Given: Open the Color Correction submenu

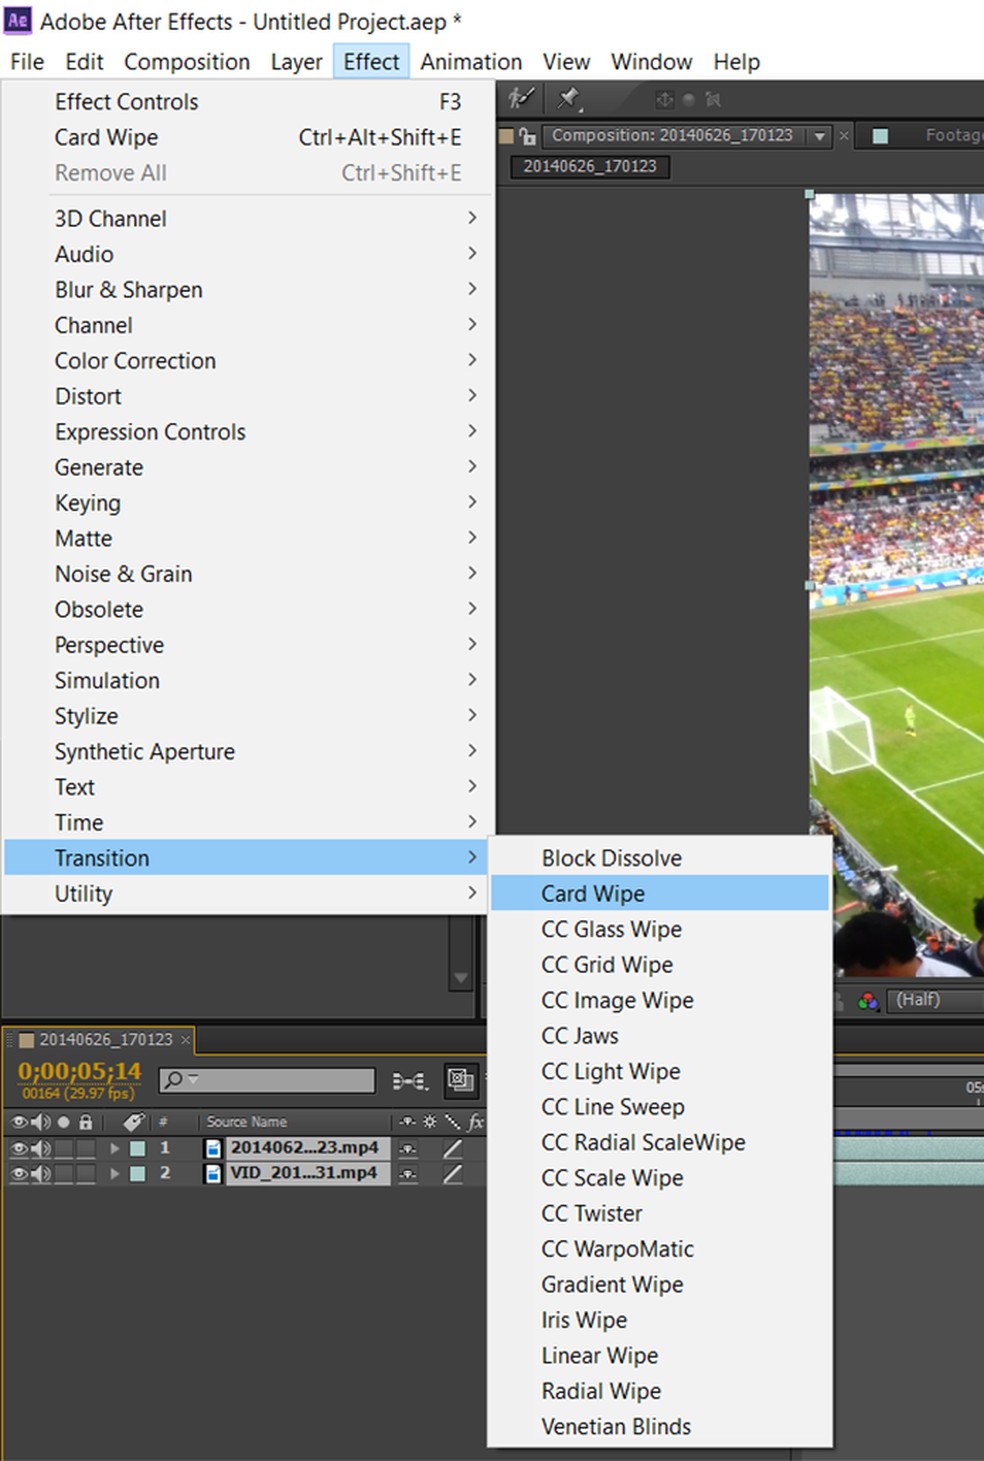Looking at the screenshot, I should [249, 360].
